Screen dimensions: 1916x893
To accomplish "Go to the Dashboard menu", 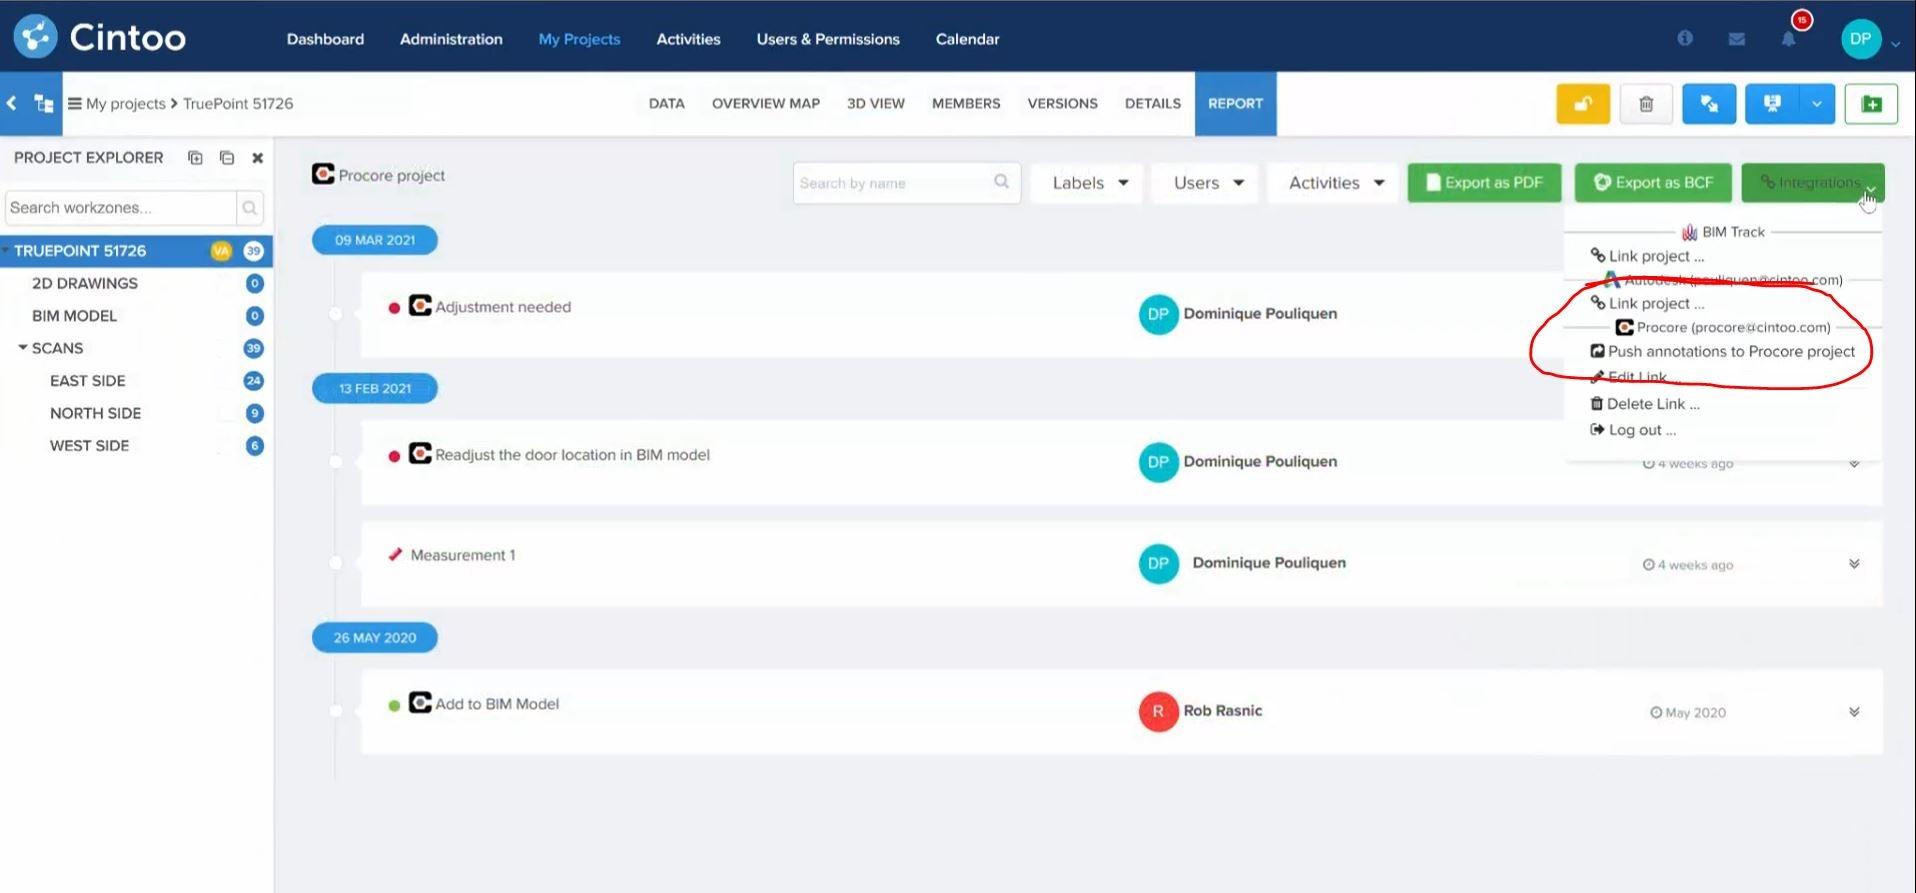I will (x=325, y=39).
